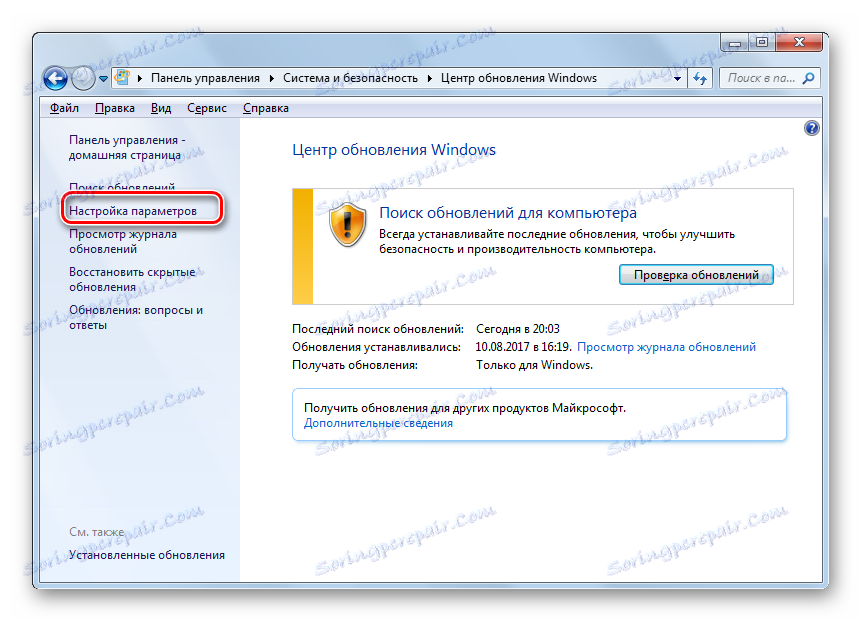
Task: Close the Windows Update window
Action: [799, 42]
